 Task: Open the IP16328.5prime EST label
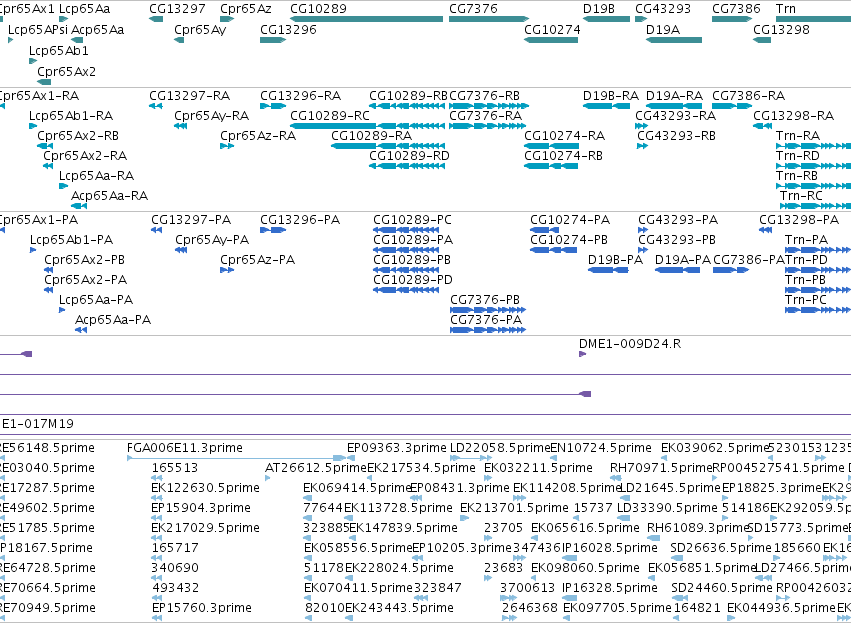pyautogui.click(x=610, y=588)
